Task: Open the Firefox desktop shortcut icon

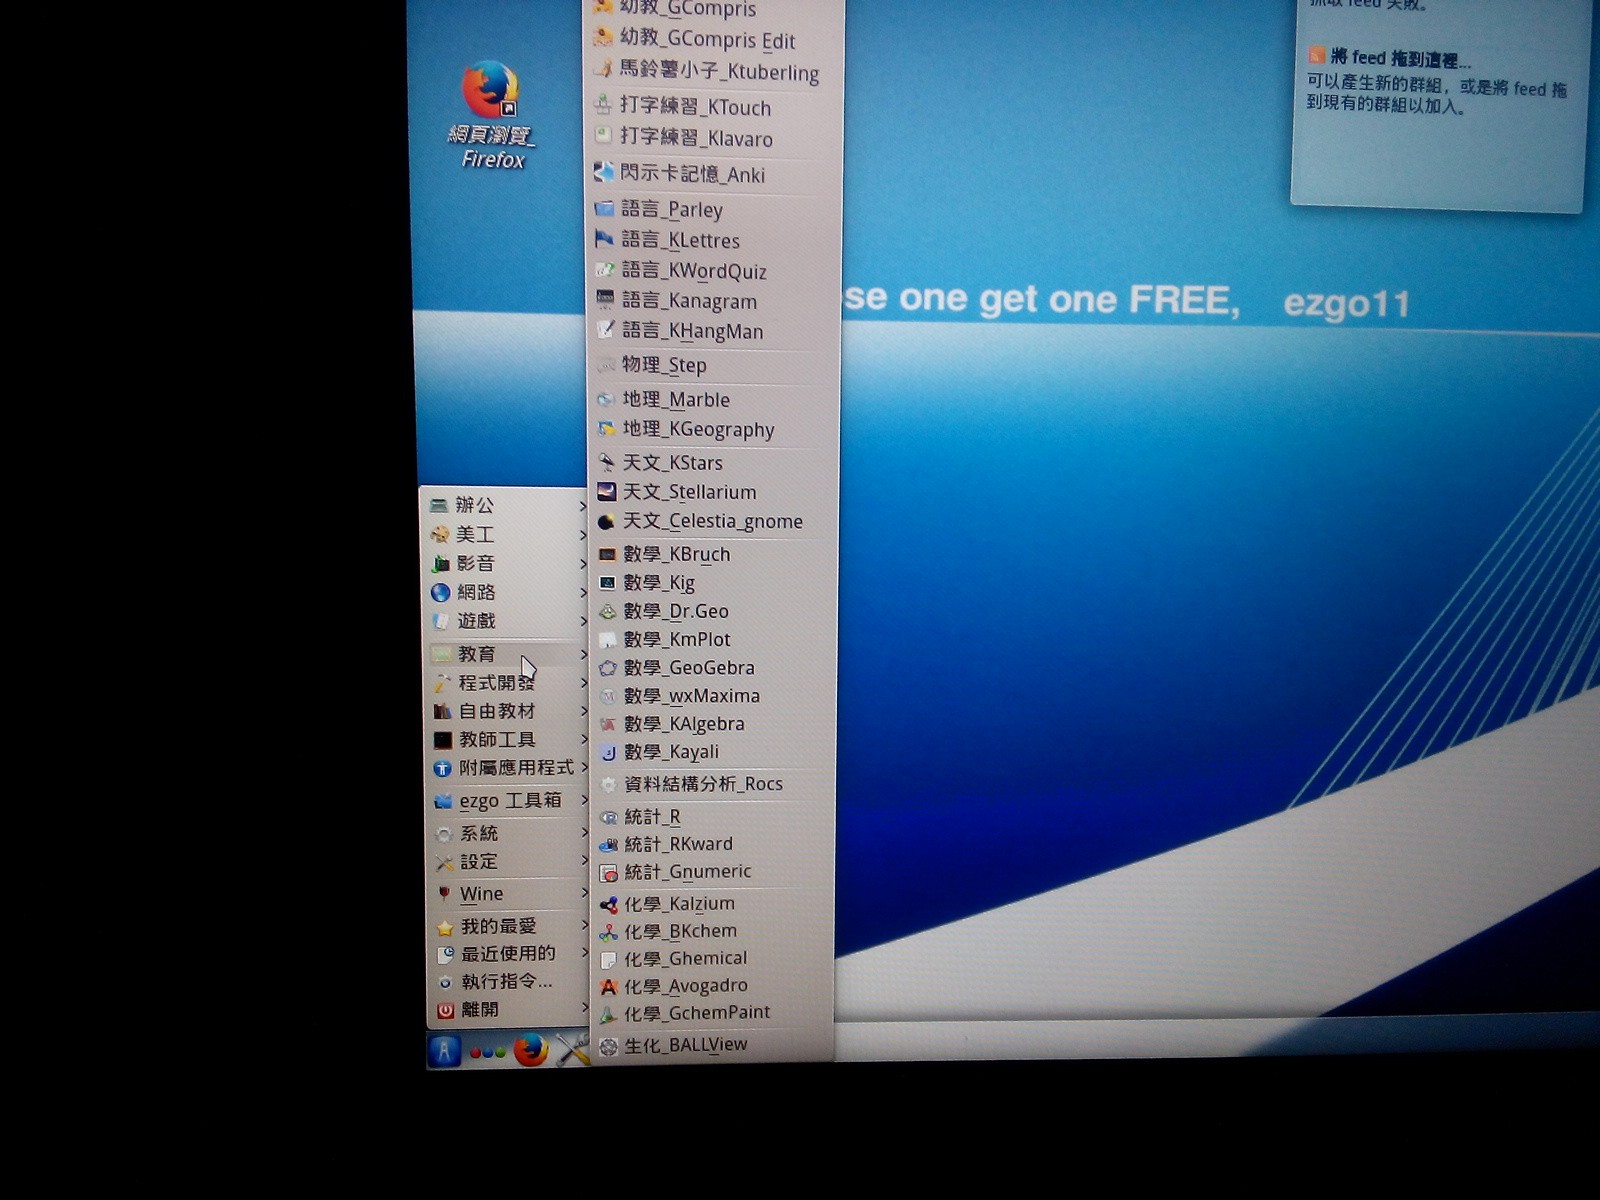Action: (490, 92)
